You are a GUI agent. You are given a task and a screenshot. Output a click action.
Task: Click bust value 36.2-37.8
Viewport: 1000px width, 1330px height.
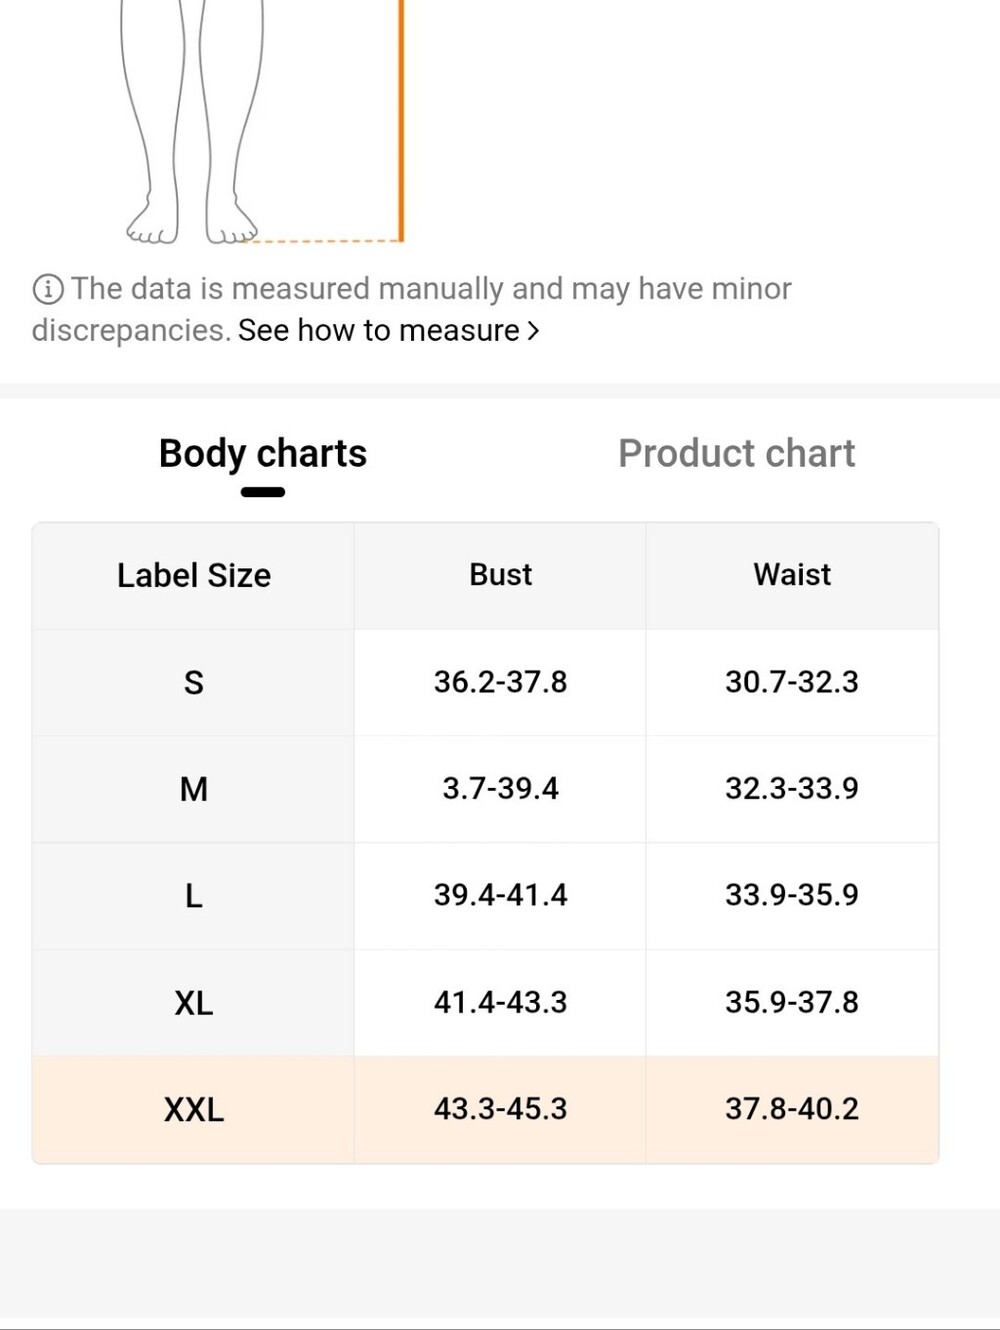tap(500, 682)
